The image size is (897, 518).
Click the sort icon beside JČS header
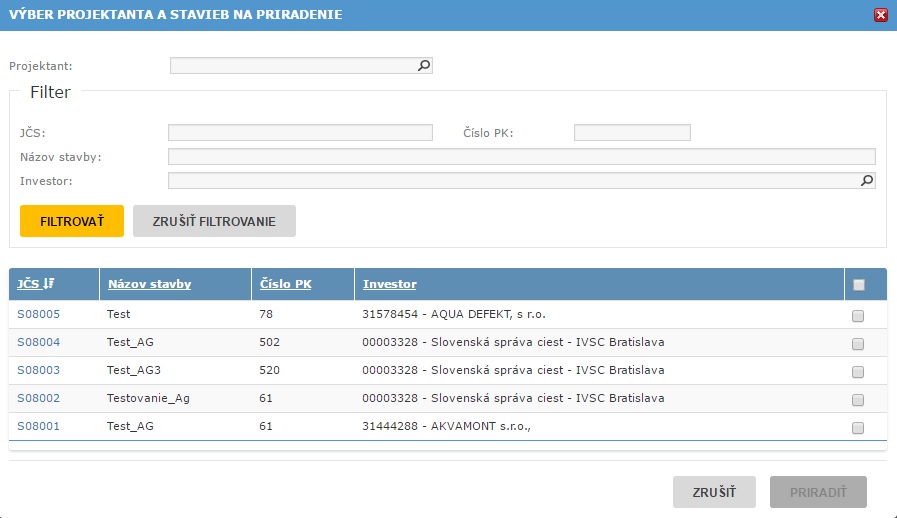(x=48, y=284)
